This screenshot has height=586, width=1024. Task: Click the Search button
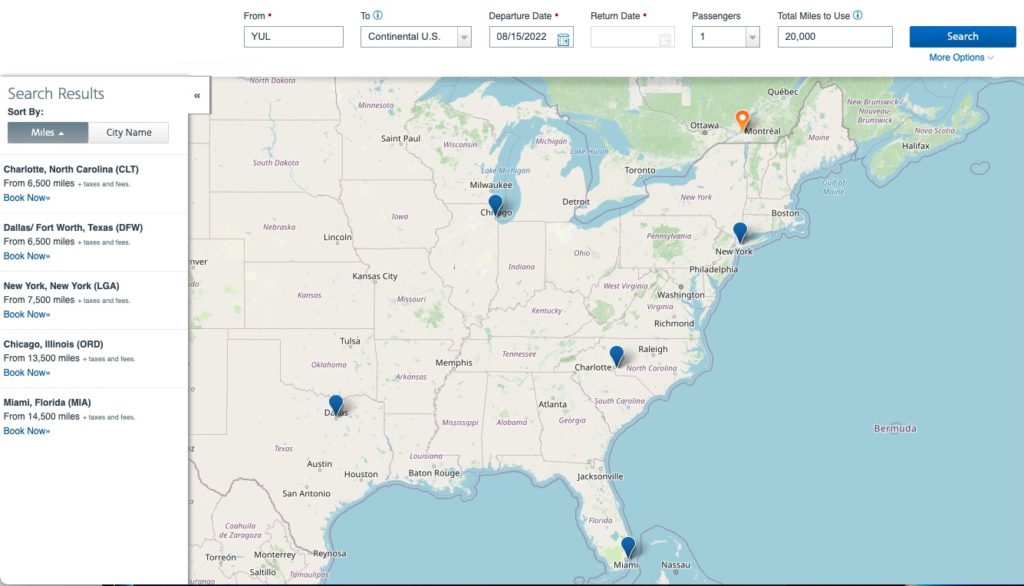(962, 35)
